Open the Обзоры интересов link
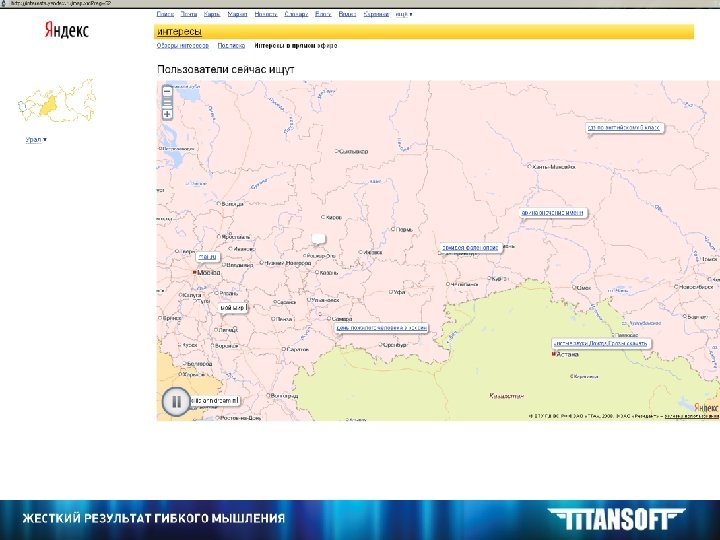The image size is (720, 540). coord(183,45)
